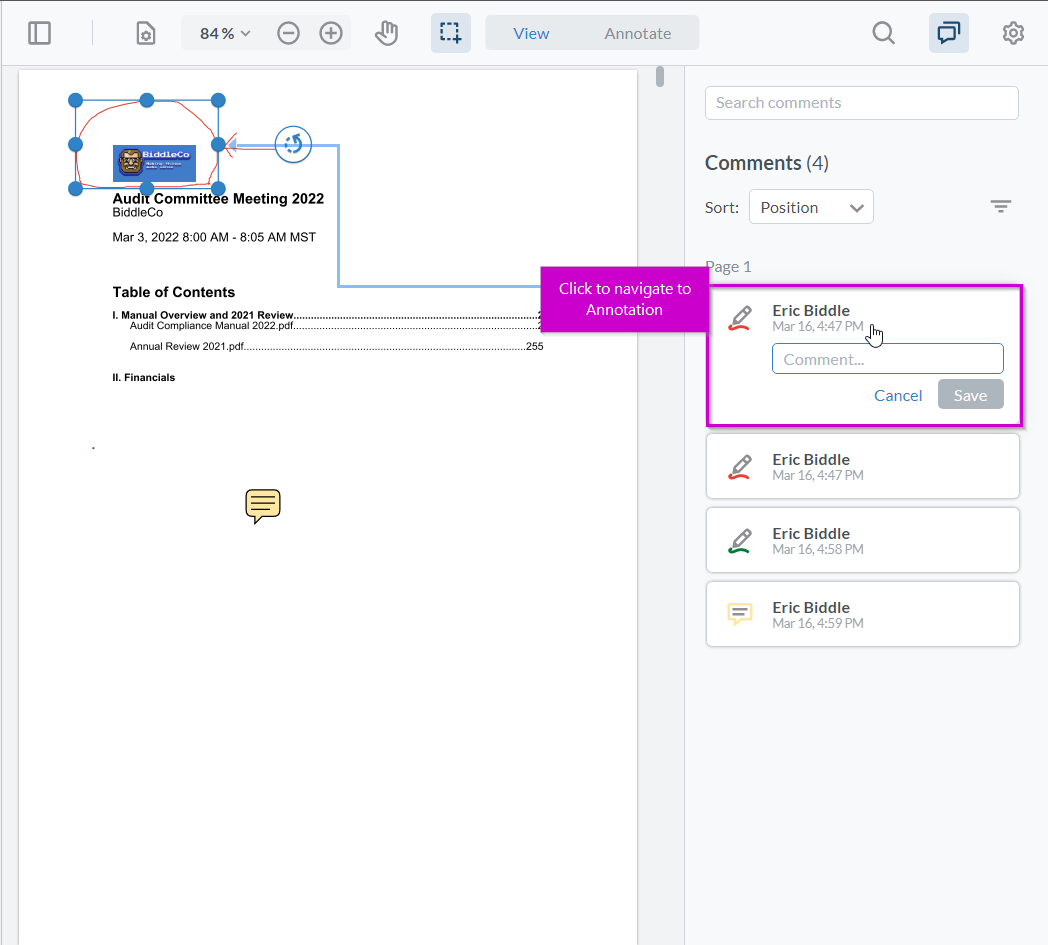Click the left-middle resize handle of annotation
Screen dimensions: 1048x945
[x=76, y=144]
